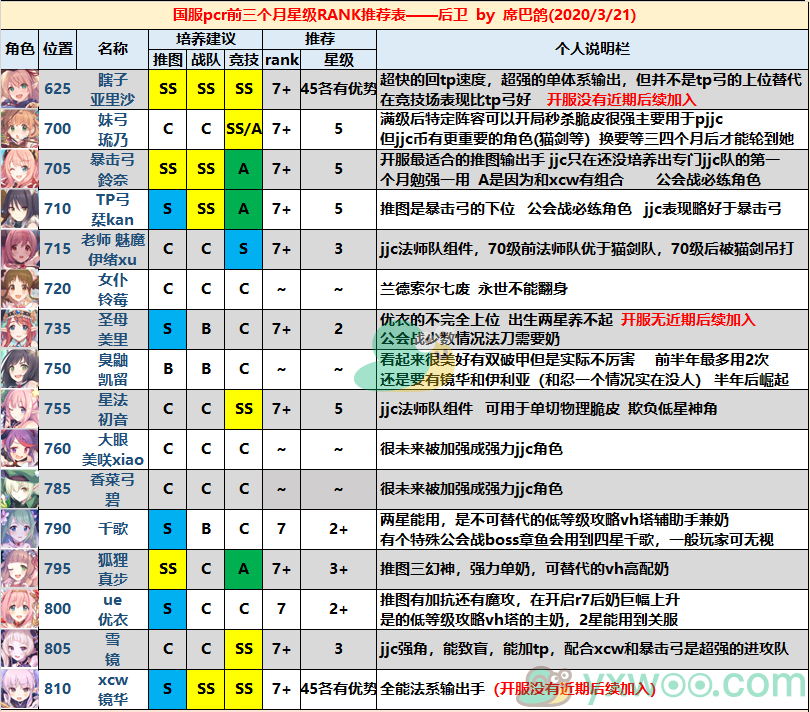Click the name cell 千歌
The width and height of the screenshot is (810, 712).
[x=113, y=529]
